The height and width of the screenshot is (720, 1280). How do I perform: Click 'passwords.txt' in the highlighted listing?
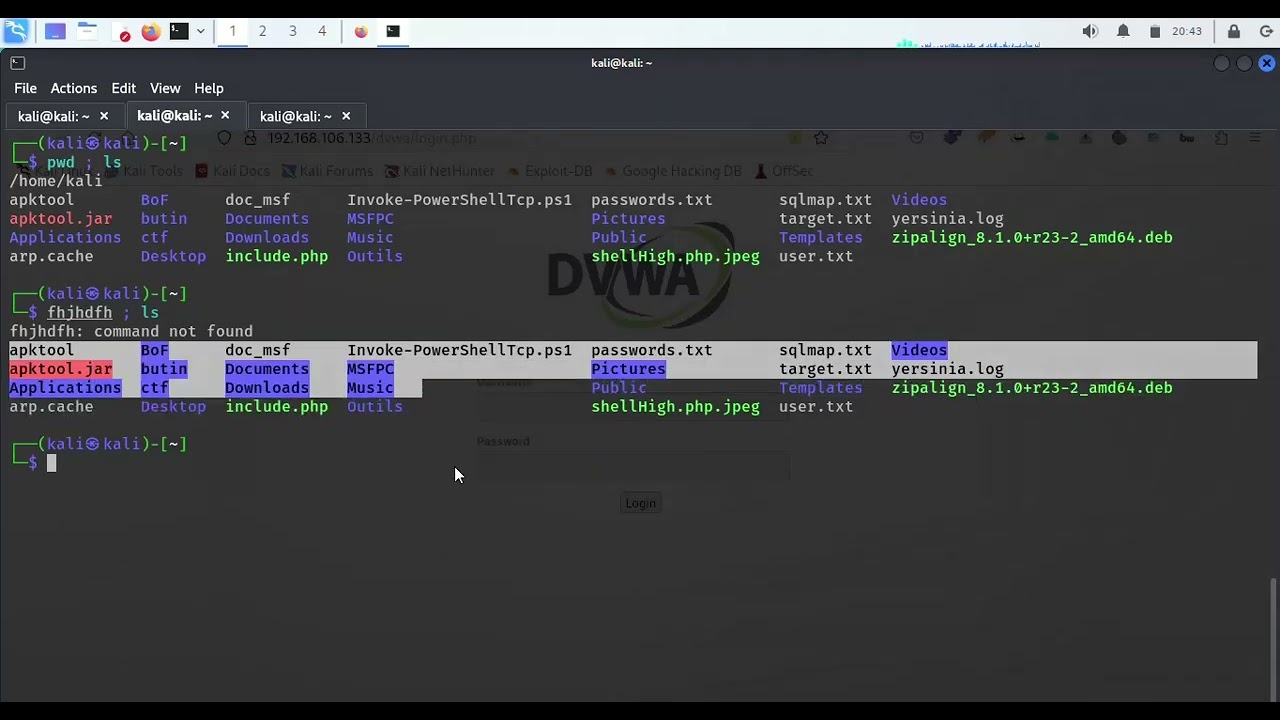(651, 350)
